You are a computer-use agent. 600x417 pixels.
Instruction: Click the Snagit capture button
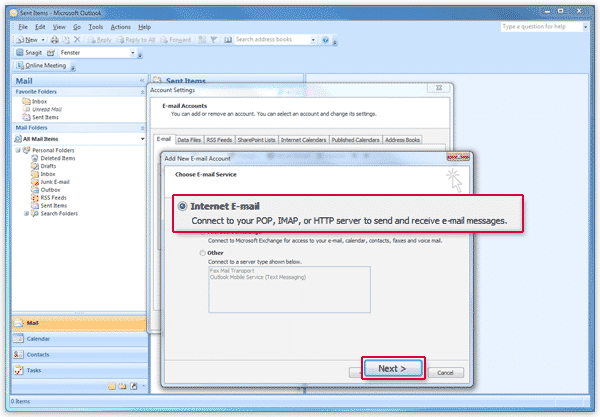point(29,52)
